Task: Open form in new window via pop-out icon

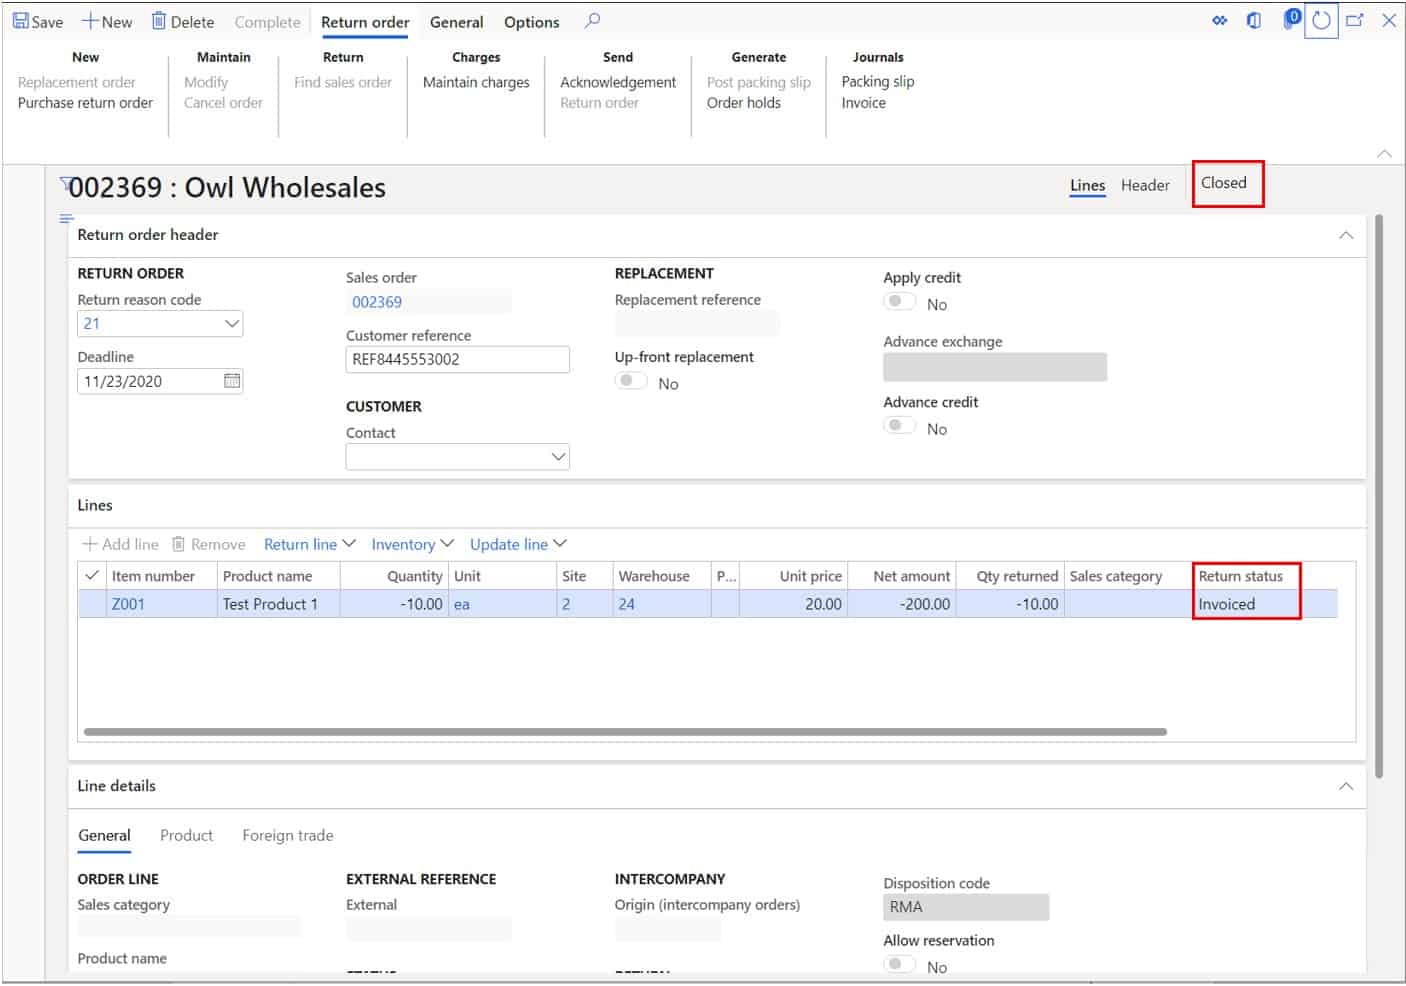Action: tap(1355, 20)
